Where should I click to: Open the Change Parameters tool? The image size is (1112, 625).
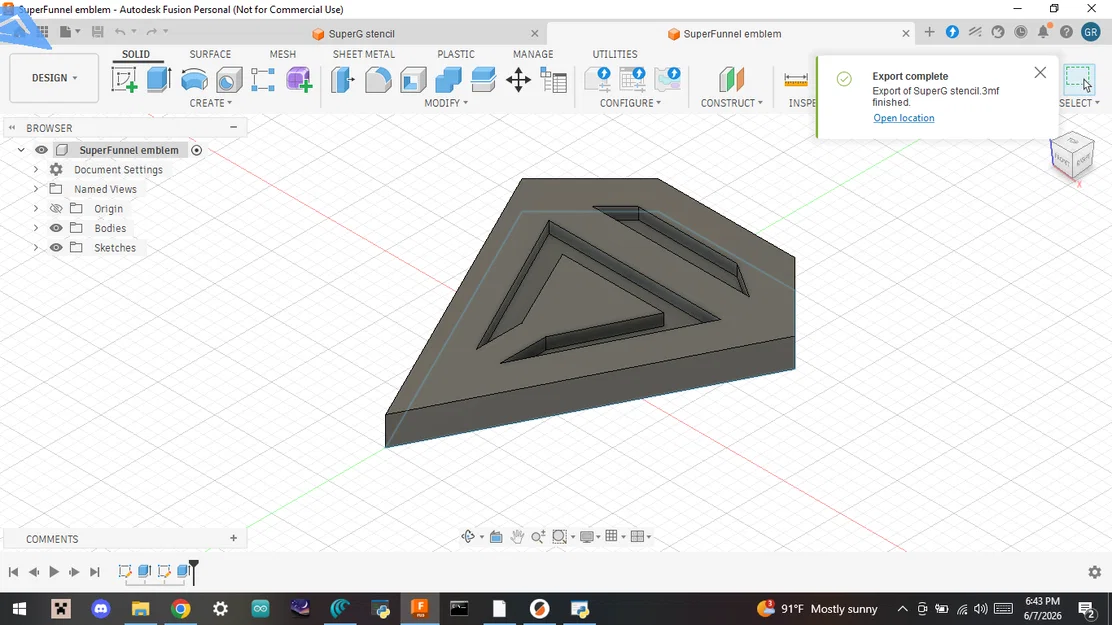point(553,79)
